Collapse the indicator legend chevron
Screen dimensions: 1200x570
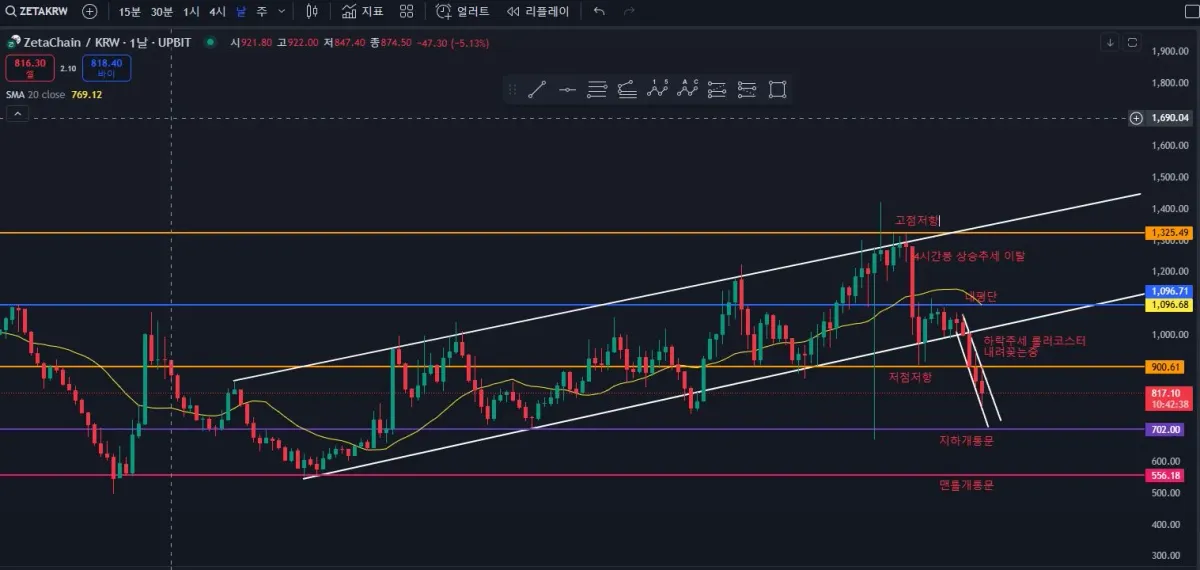pyautogui.click(x=17, y=114)
